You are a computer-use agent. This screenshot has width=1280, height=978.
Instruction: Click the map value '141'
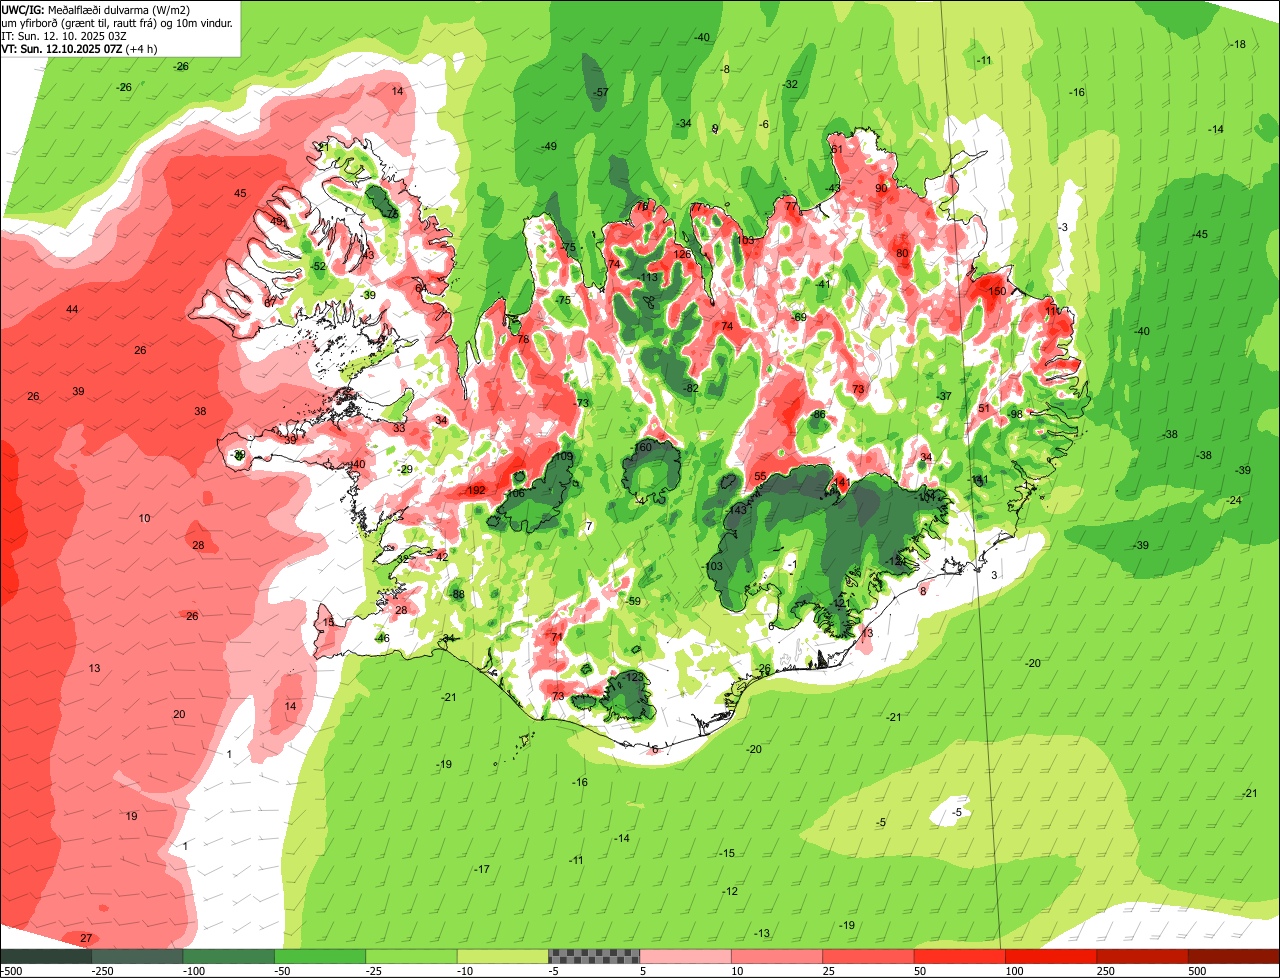(x=842, y=483)
